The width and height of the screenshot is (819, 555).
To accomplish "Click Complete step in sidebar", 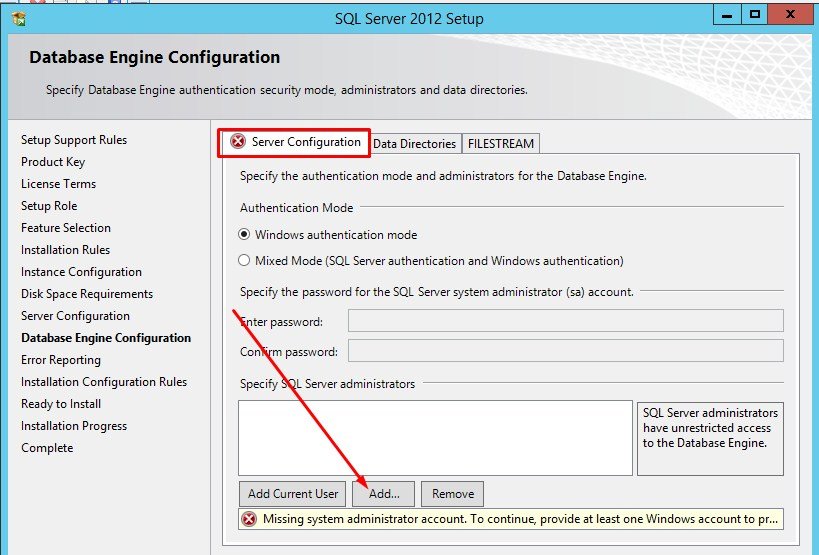I will click(x=47, y=448).
